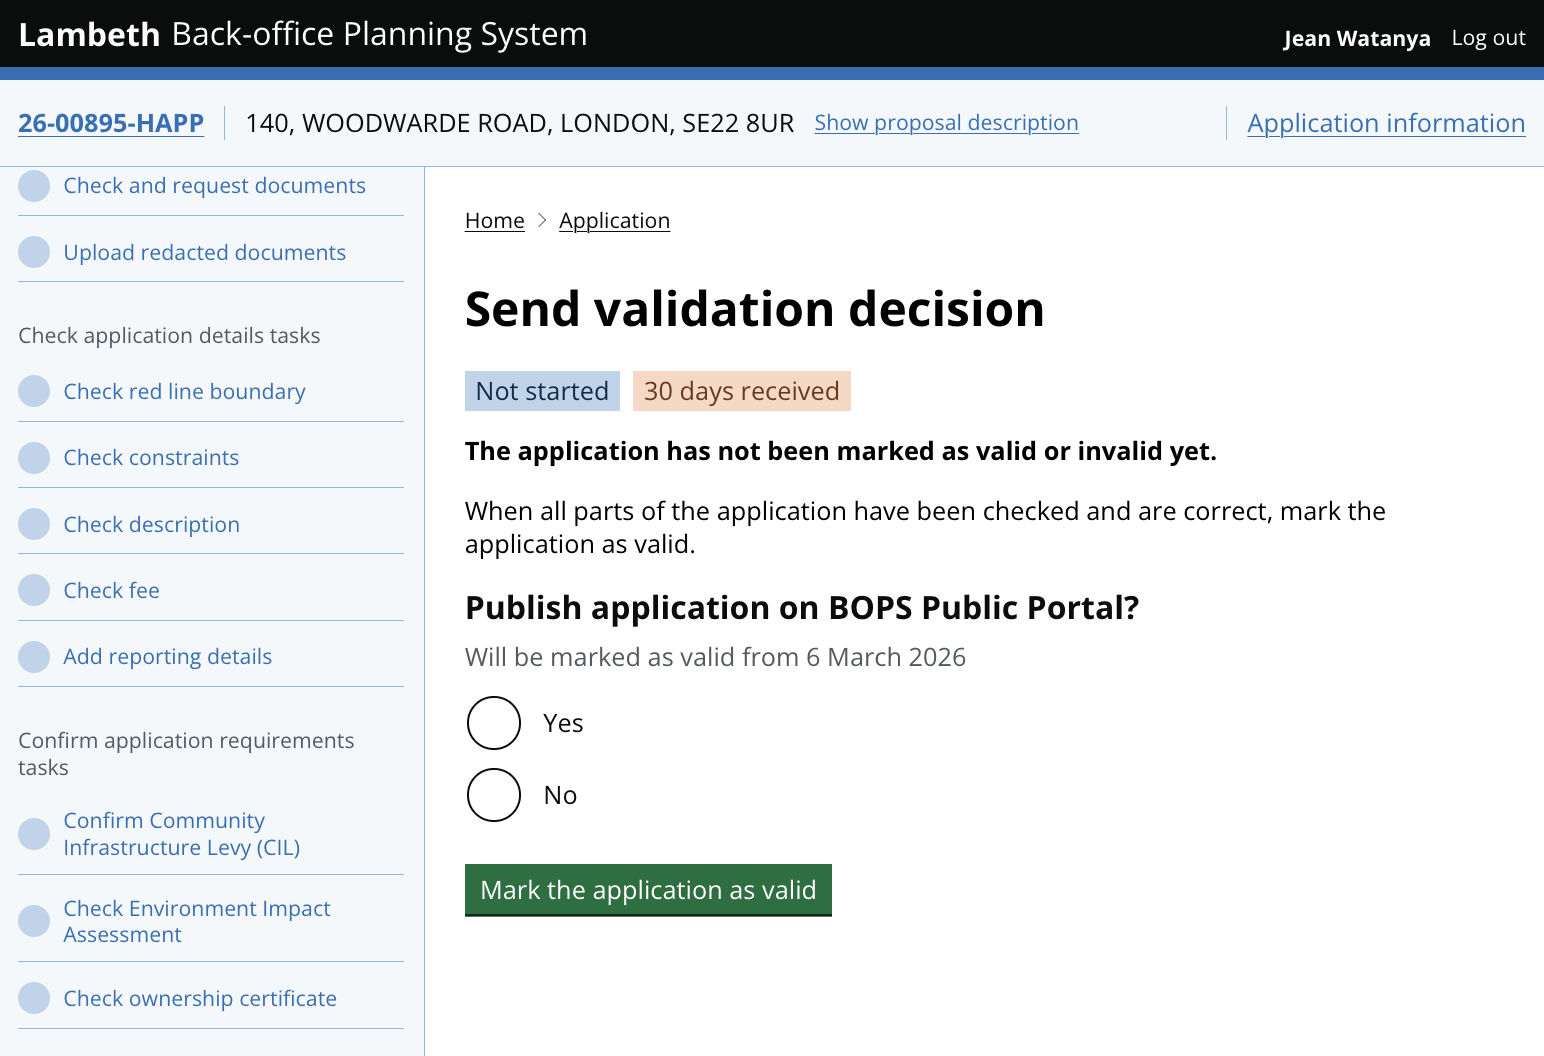Viewport: 1544px width, 1056px height.
Task: Open the Check constraints task link
Action: pos(151,457)
